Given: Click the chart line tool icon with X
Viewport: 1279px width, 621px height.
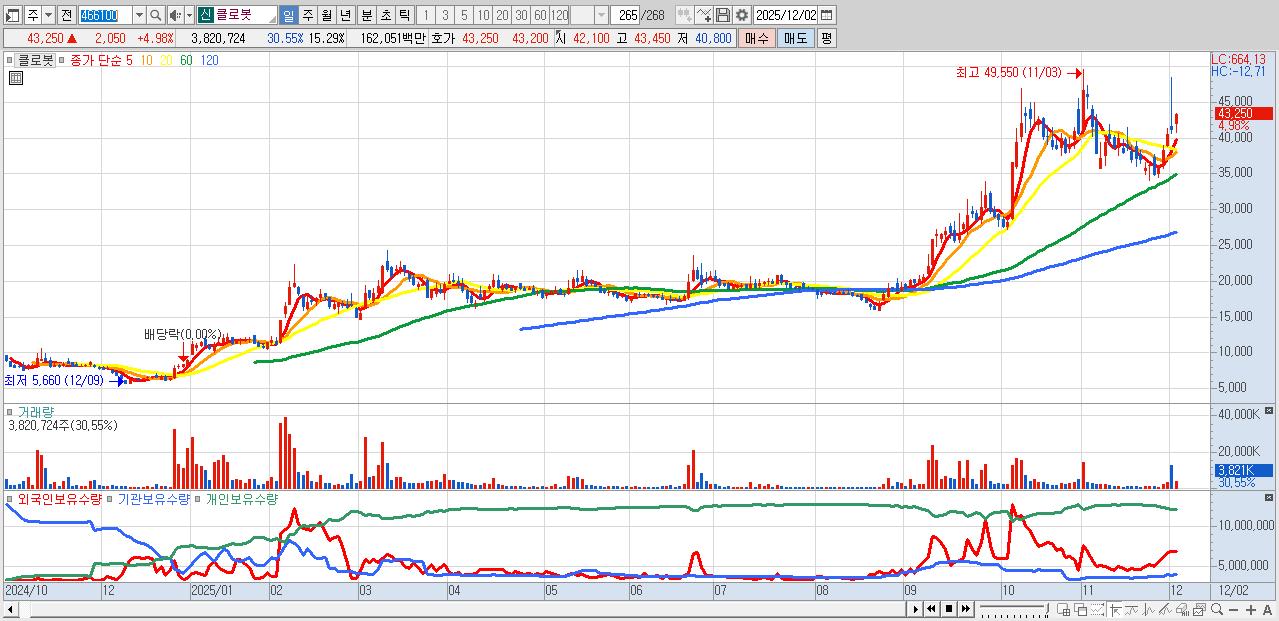Looking at the screenshot, I should (703, 15).
